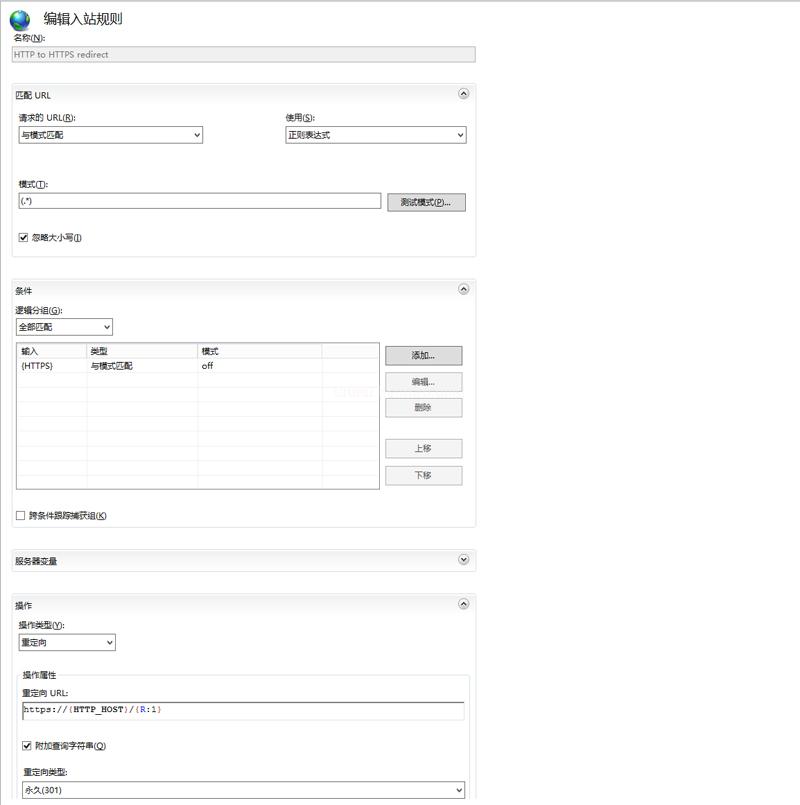The width and height of the screenshot is (800, 805).
Task: Click the globe icon beside 编辑入站规则
Action: click(x=20, y=20)
